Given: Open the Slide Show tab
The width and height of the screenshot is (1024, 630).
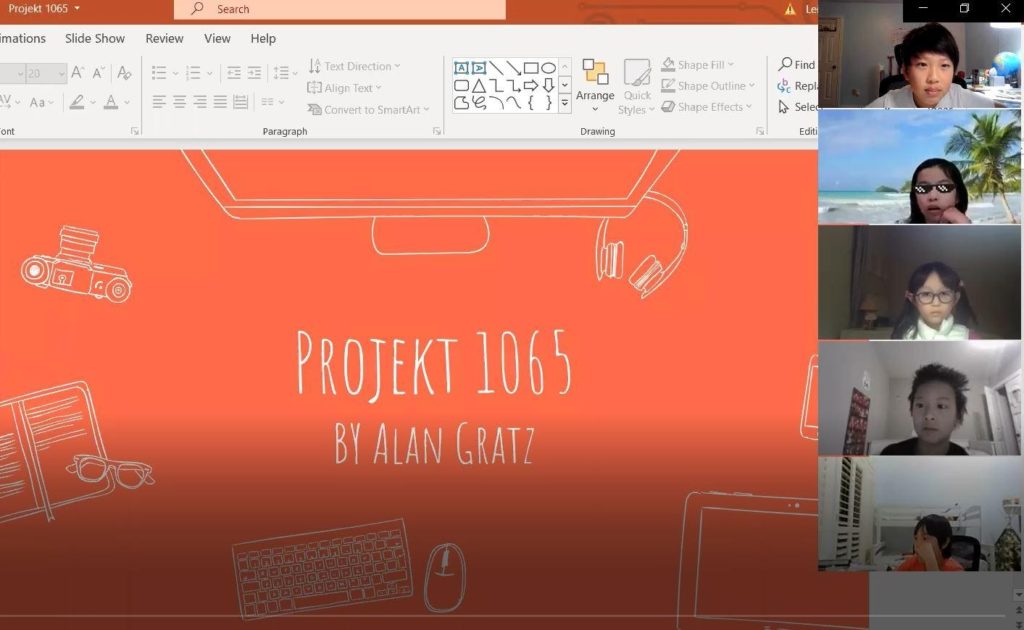Looking at the screenshot, I should point(95,39).
